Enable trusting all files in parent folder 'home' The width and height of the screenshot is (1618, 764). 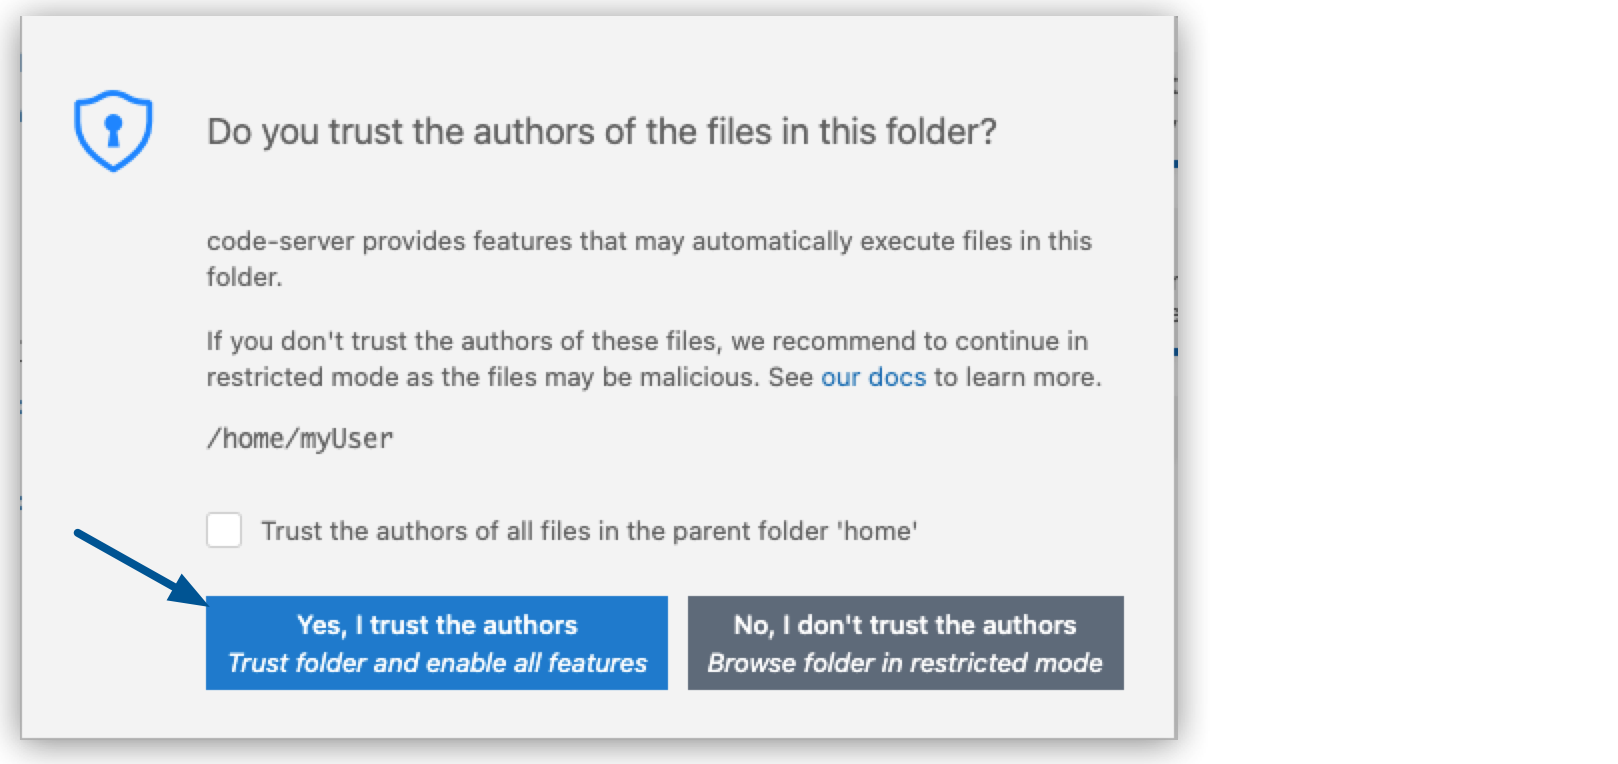coord(224,531)
